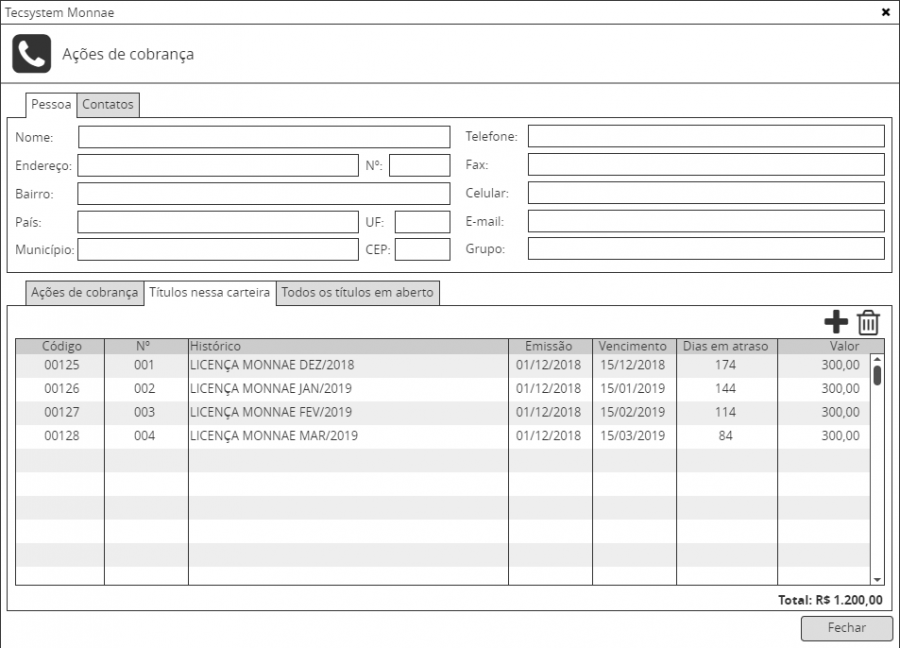Click into the E-mail field

pos(706,221)
